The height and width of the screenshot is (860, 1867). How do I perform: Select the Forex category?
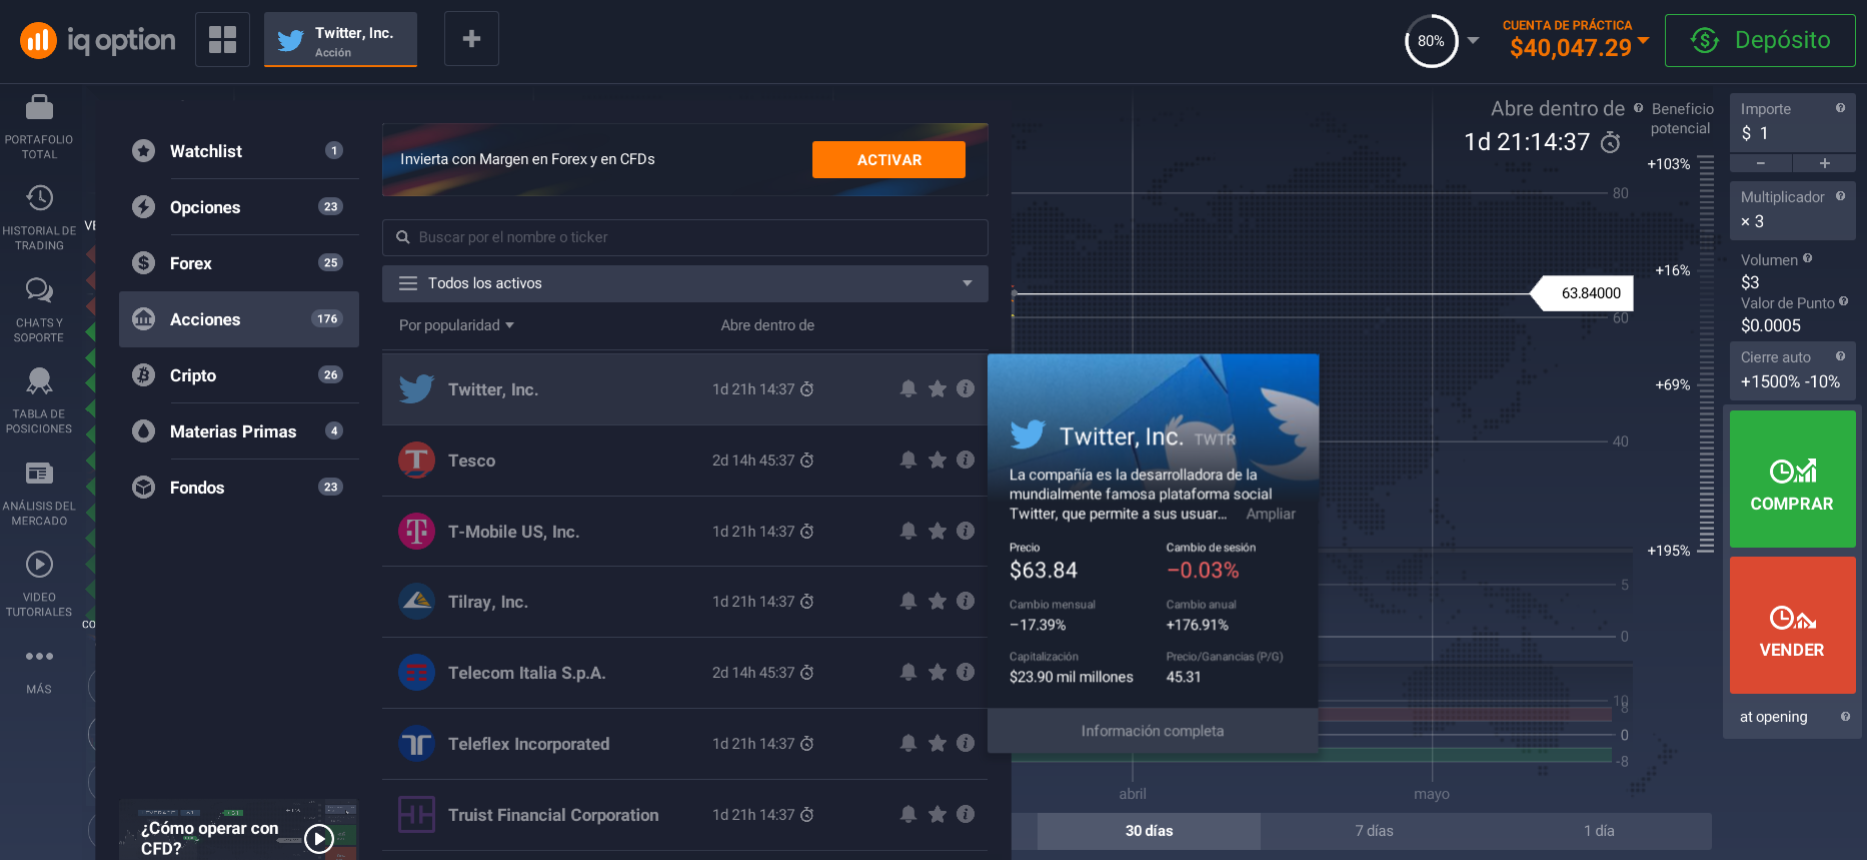[239, 263]
